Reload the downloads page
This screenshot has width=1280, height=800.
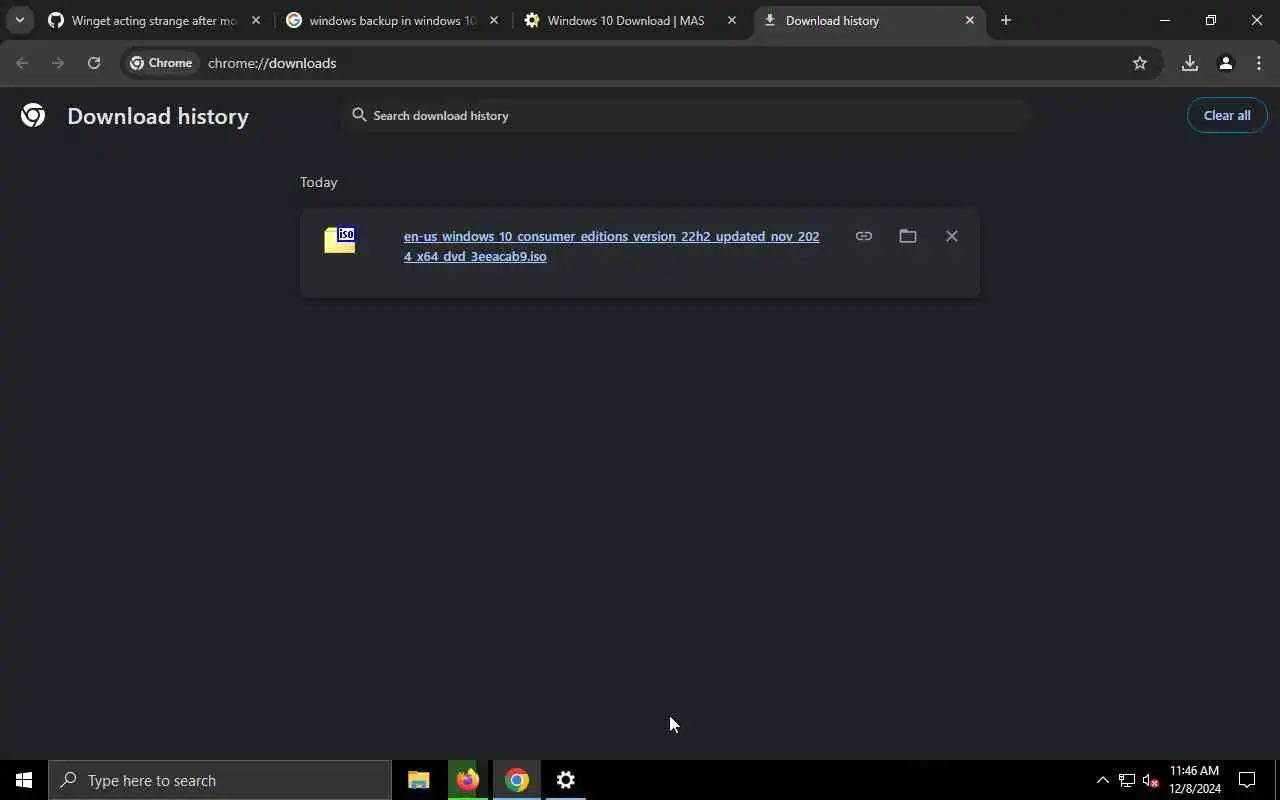94,63
